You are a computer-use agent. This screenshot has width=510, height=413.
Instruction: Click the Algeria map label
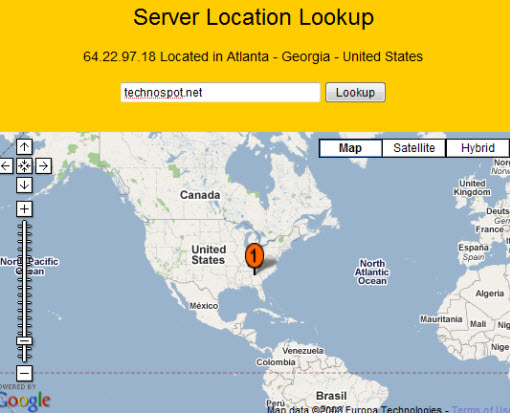coord(490,293)
